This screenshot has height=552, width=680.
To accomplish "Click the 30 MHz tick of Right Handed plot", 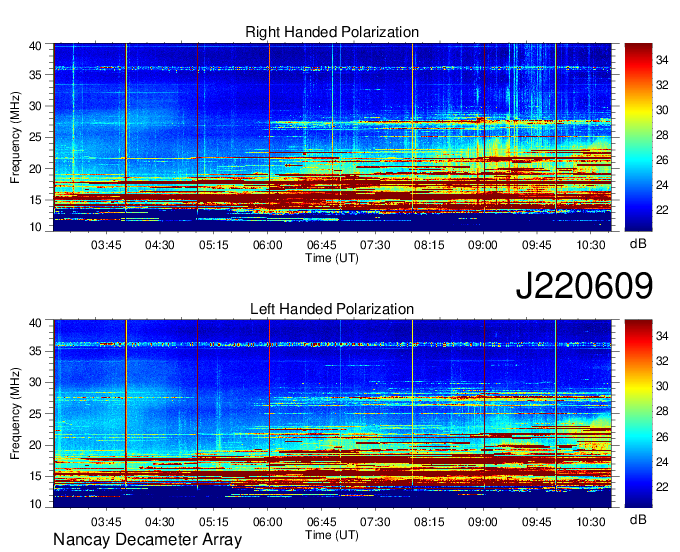I will click(35, 106).
